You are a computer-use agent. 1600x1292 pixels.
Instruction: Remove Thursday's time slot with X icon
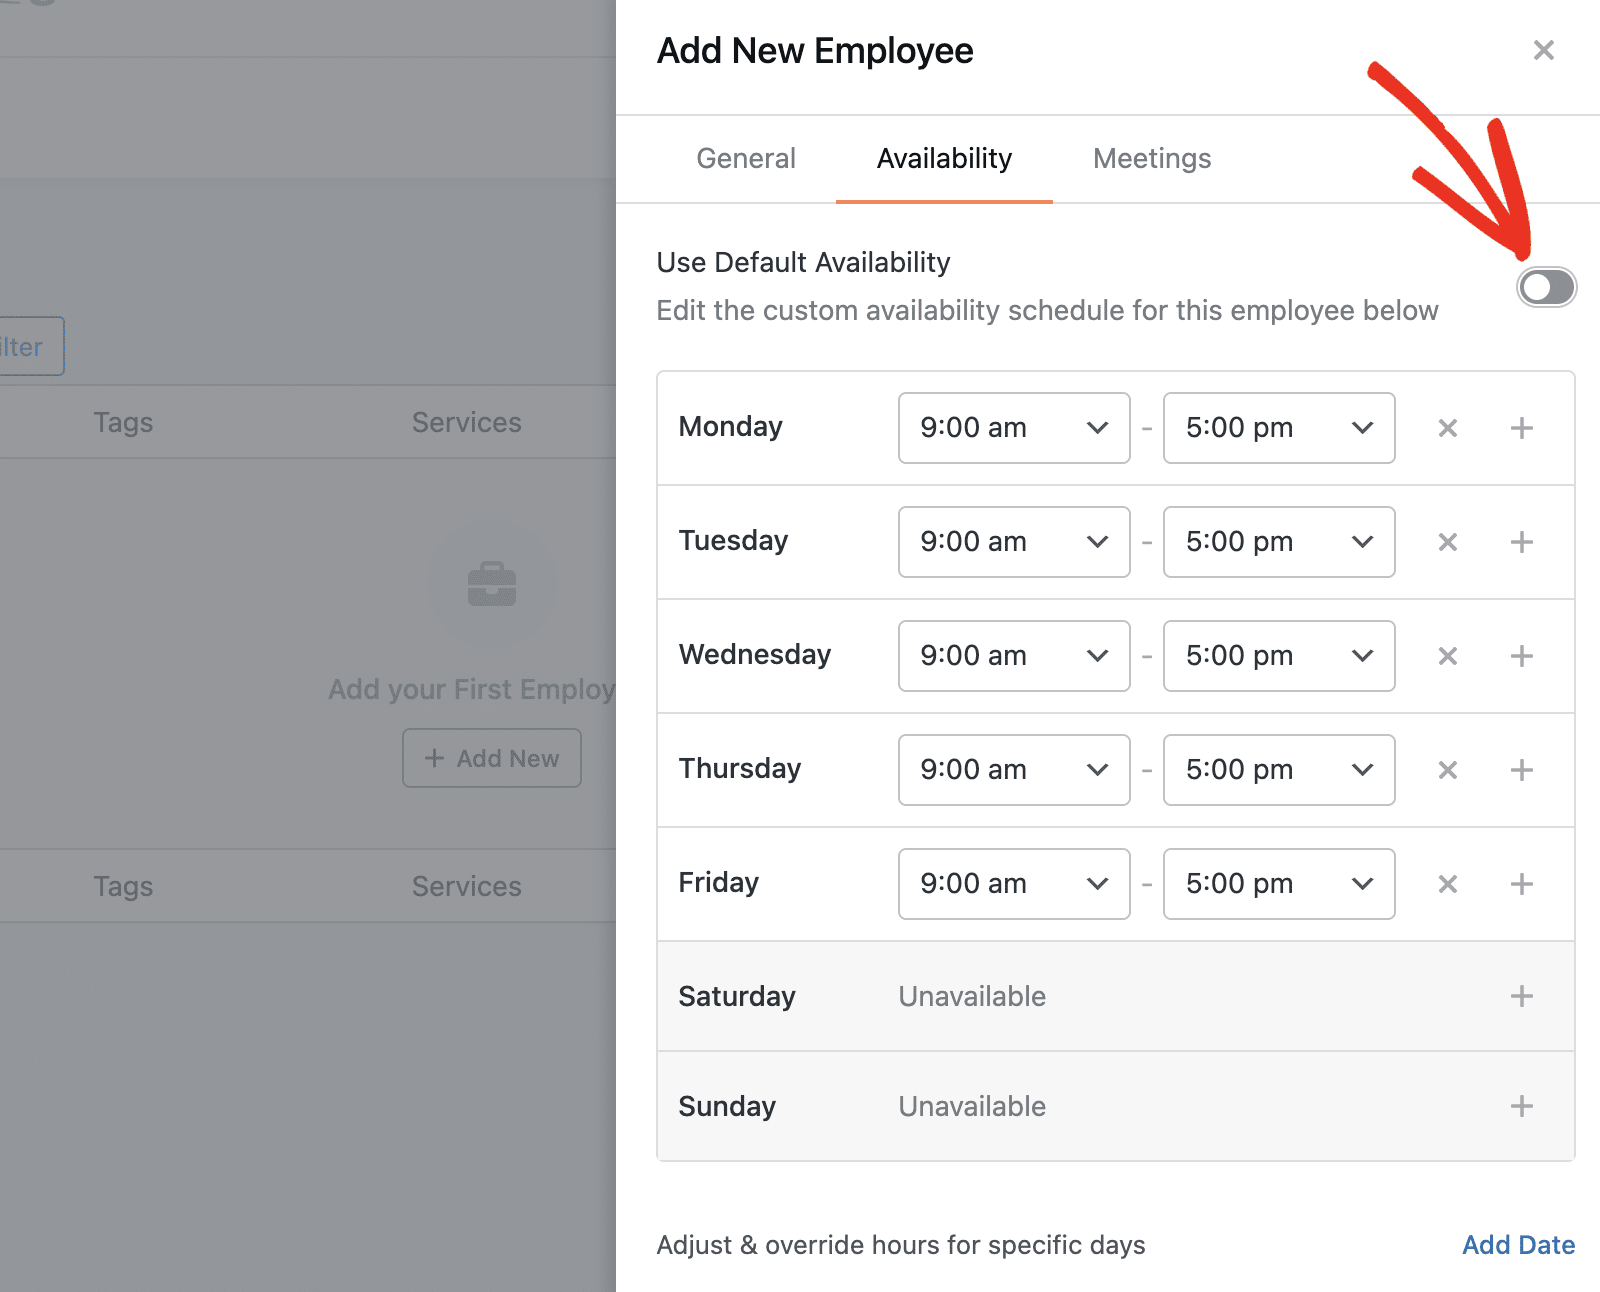coord(1447,770)
